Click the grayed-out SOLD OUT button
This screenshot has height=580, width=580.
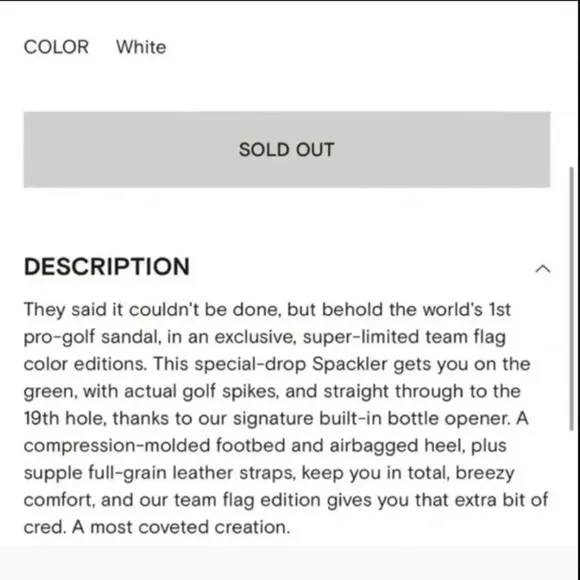(287, 149)
